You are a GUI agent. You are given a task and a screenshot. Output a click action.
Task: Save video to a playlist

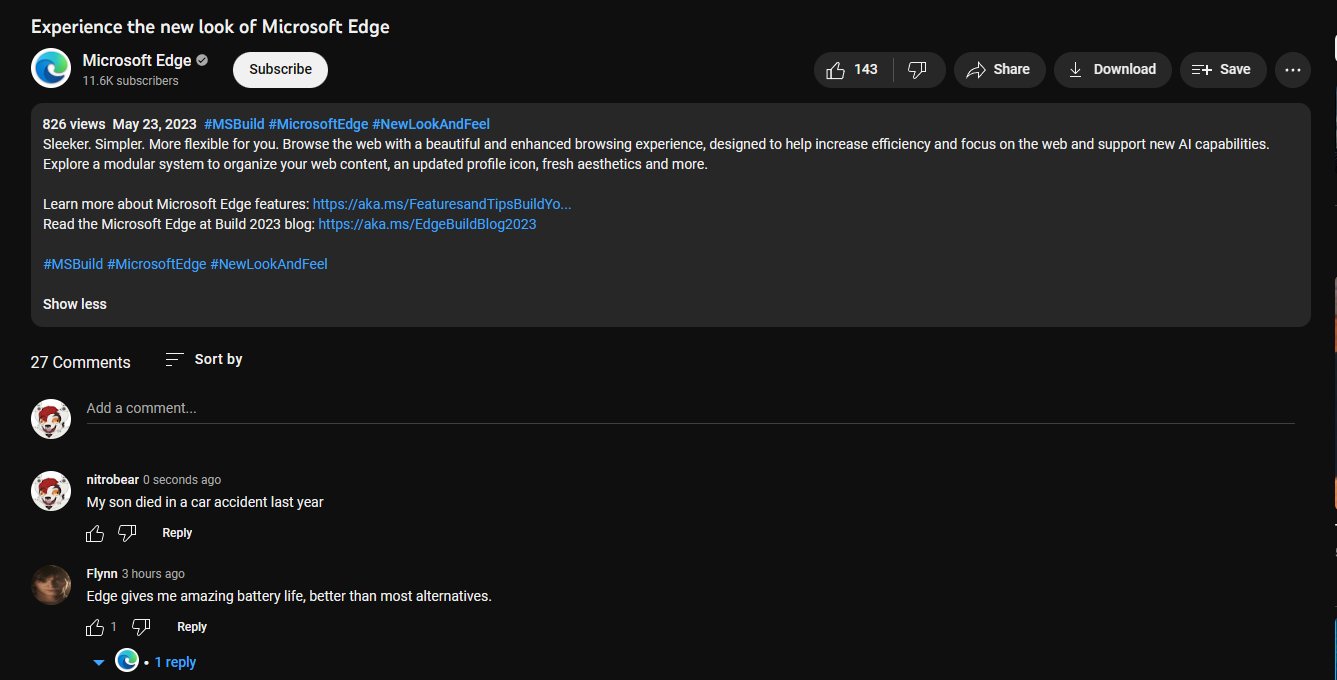click(1222, 70)
